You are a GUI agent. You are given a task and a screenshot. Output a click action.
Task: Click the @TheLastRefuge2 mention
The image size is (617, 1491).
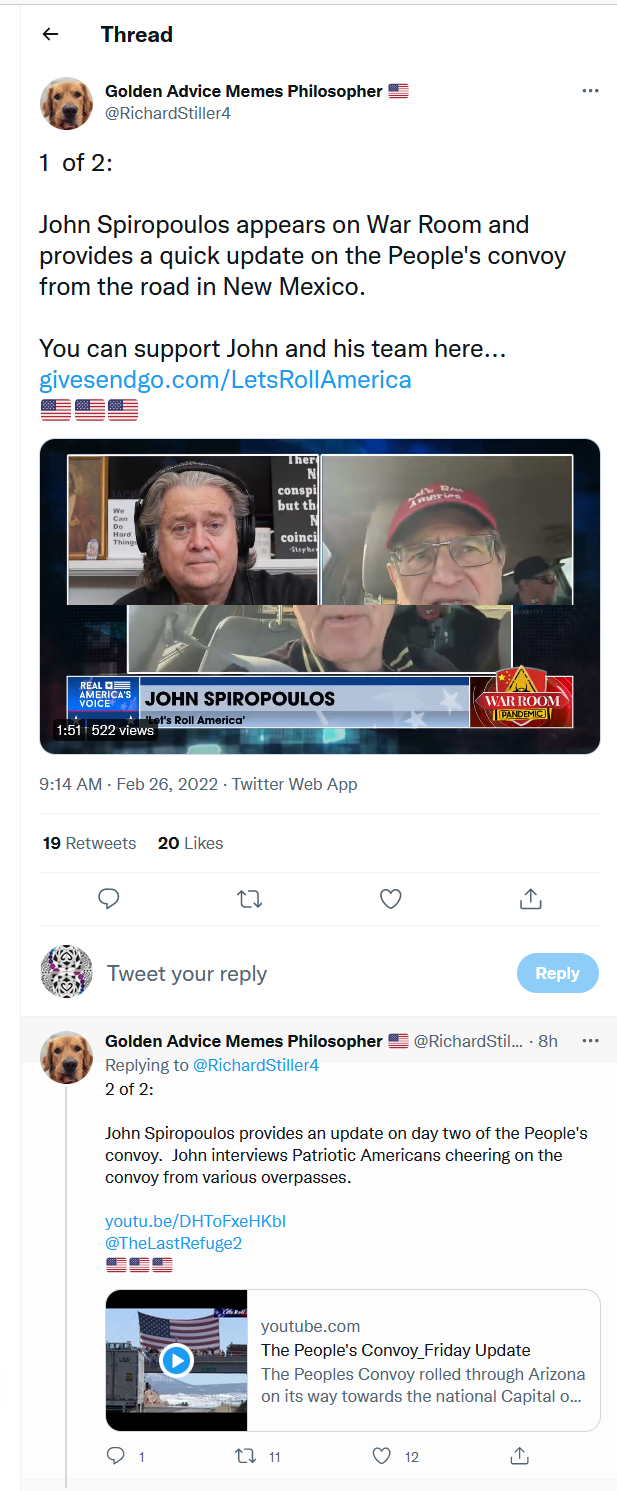click(x=173, y=1243)
